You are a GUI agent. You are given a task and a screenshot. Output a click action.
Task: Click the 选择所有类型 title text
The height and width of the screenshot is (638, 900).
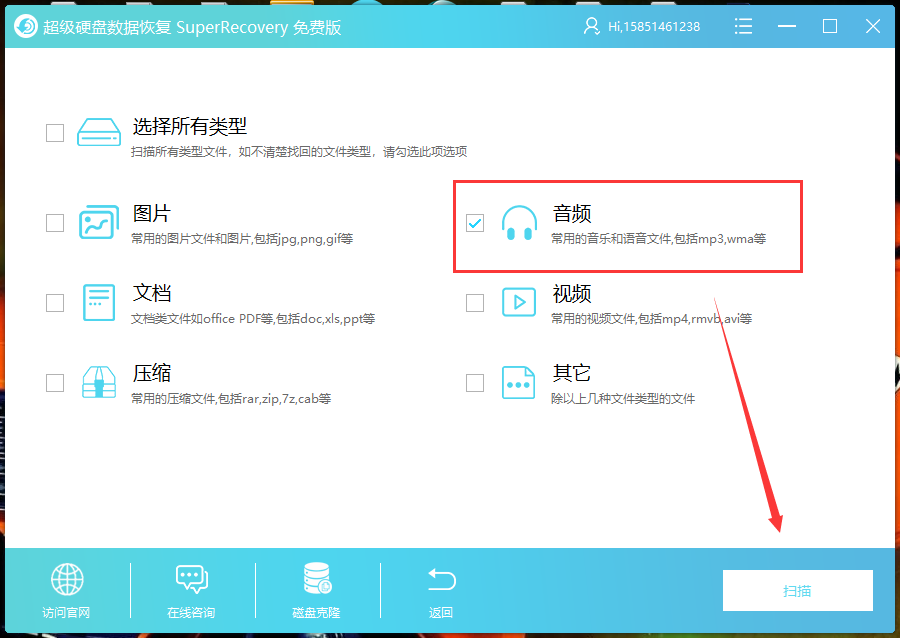tap(190, 126)
